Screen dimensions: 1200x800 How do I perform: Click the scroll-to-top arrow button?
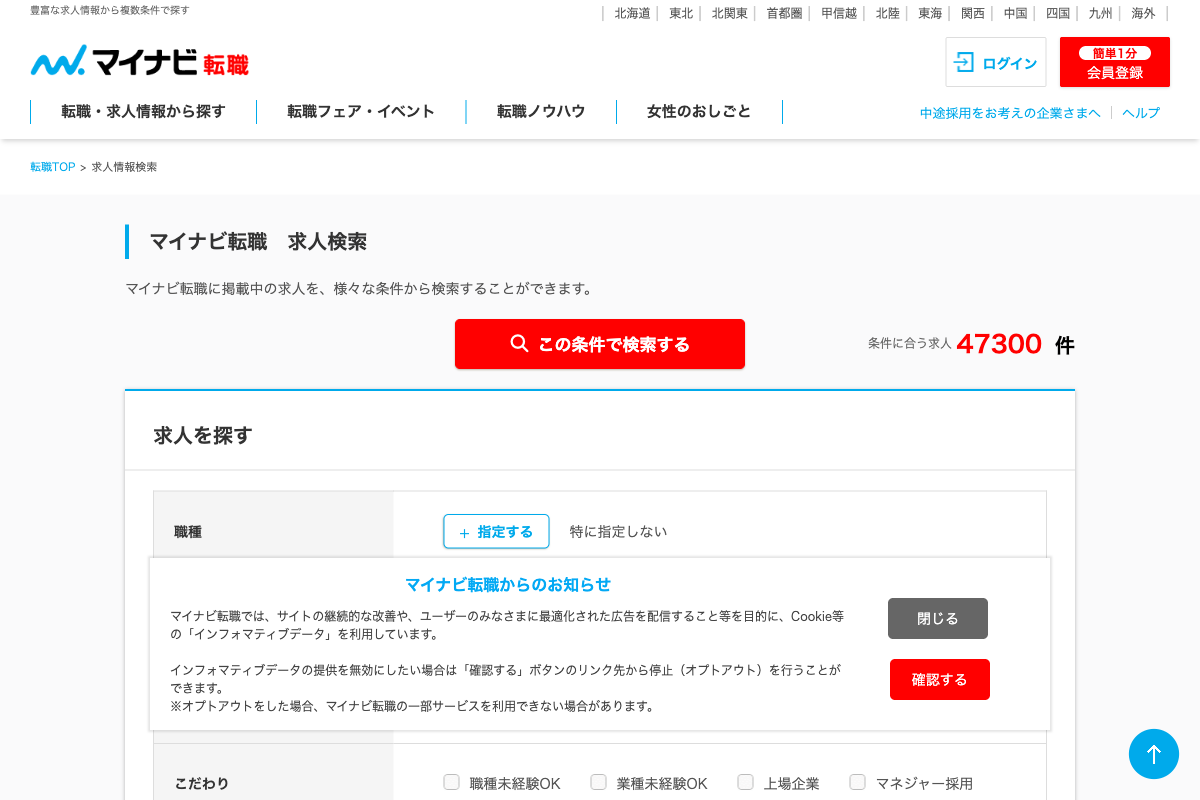click(1153, 754)
